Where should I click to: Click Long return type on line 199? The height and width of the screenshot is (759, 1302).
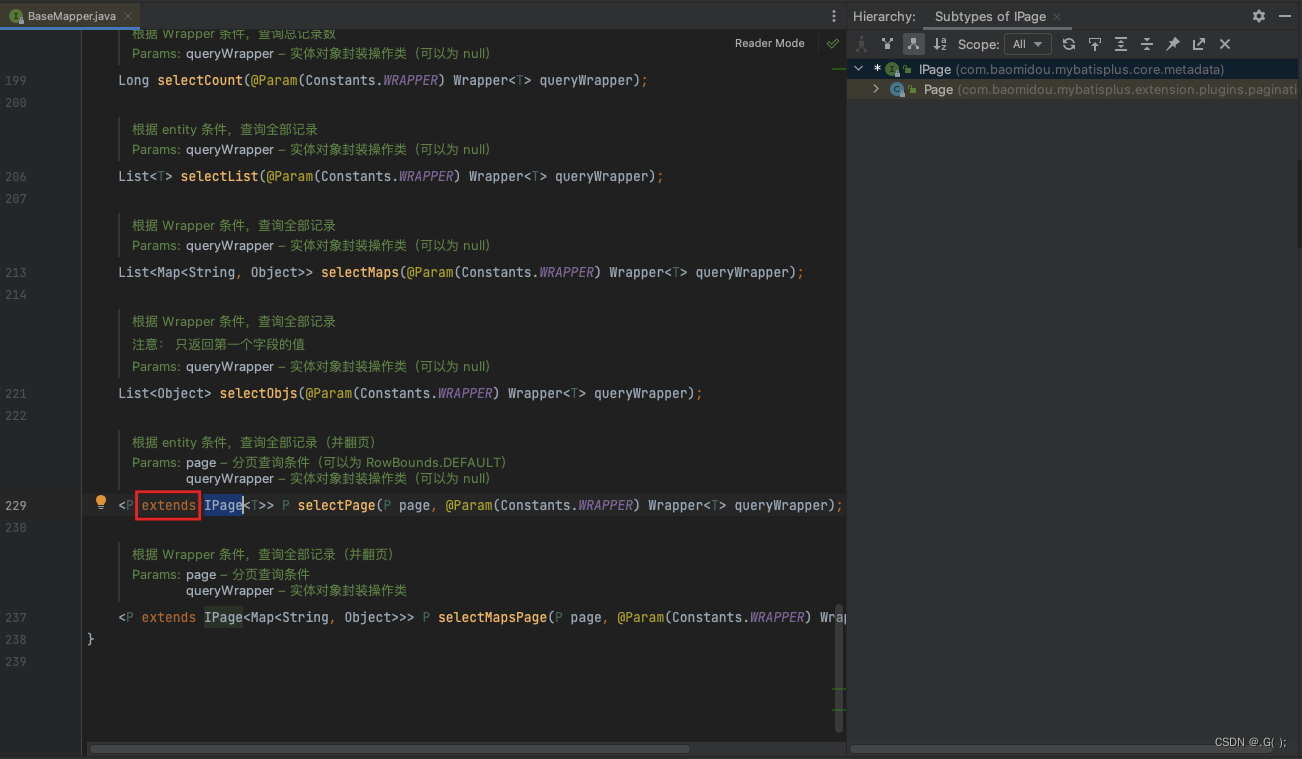coord(134,80)
